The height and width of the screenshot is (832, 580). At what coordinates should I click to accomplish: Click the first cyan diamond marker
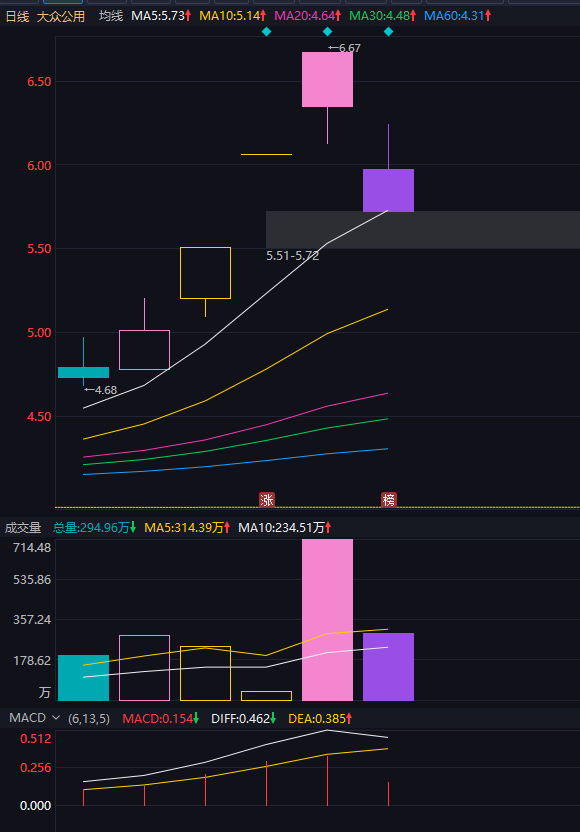coord(266,32)
